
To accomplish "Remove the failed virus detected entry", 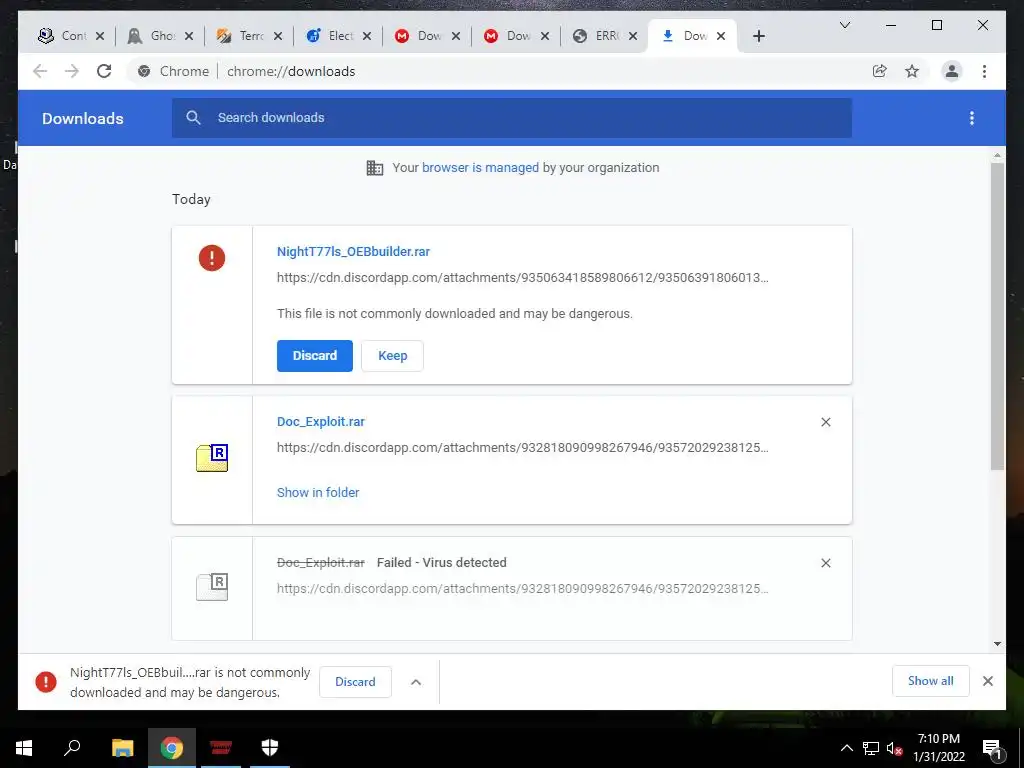I will pos(825,563).
